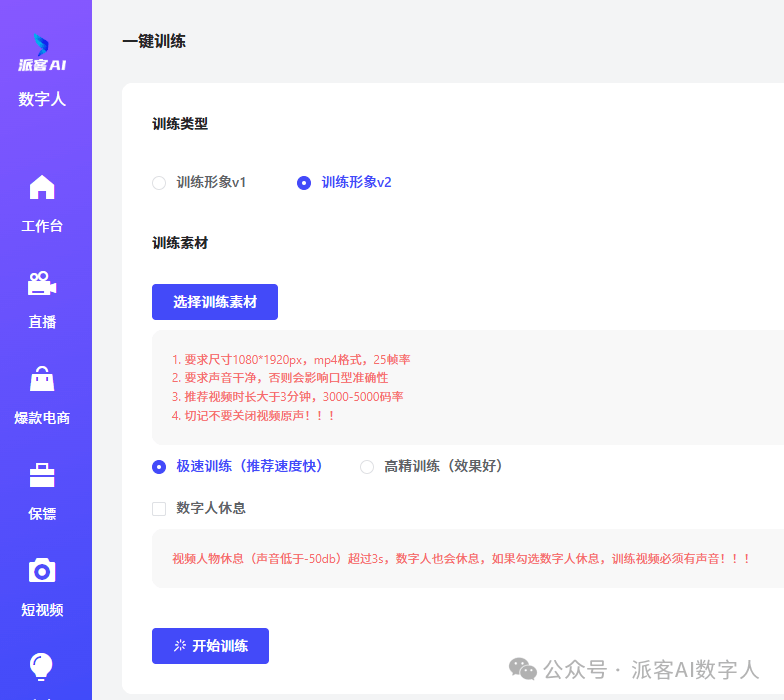Click the 派客AI logo
Image resolution: width=784 pixels, height=700 pixels.
click(x=42, y=53)
